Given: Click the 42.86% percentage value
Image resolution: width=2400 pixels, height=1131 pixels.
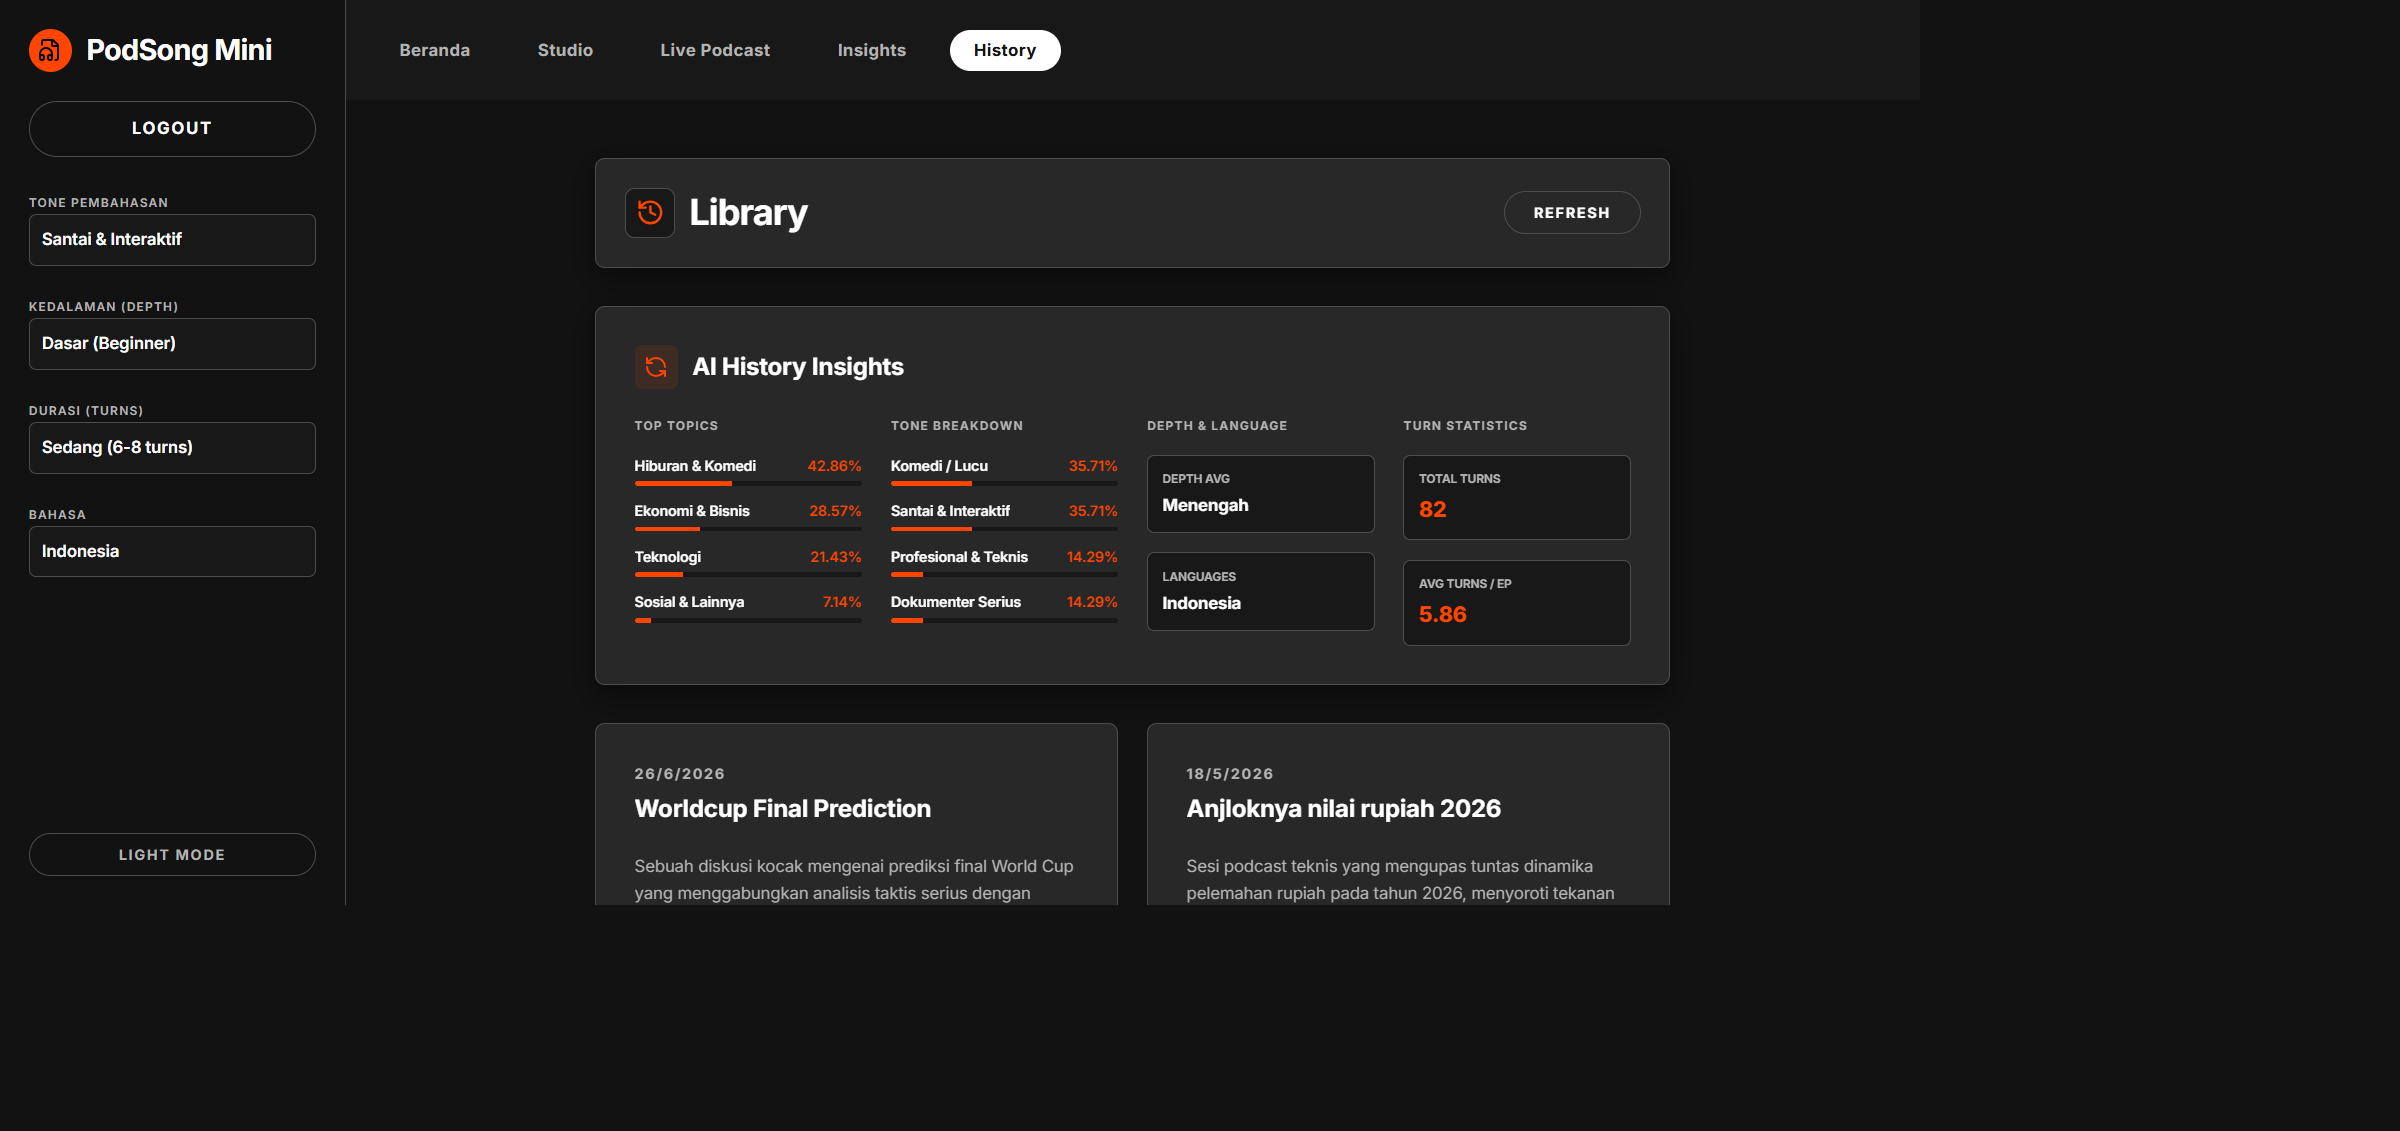Looking at the screenshot, I should 835,466.
